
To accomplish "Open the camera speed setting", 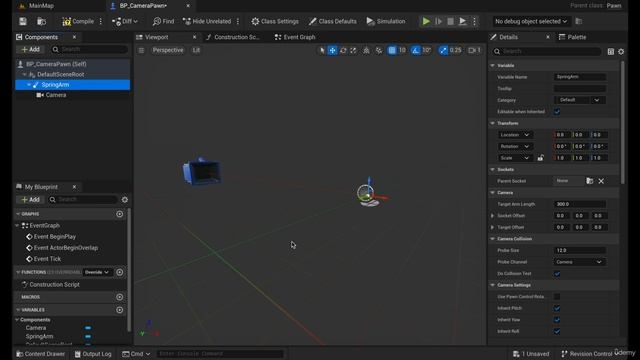I will (474, 50).
